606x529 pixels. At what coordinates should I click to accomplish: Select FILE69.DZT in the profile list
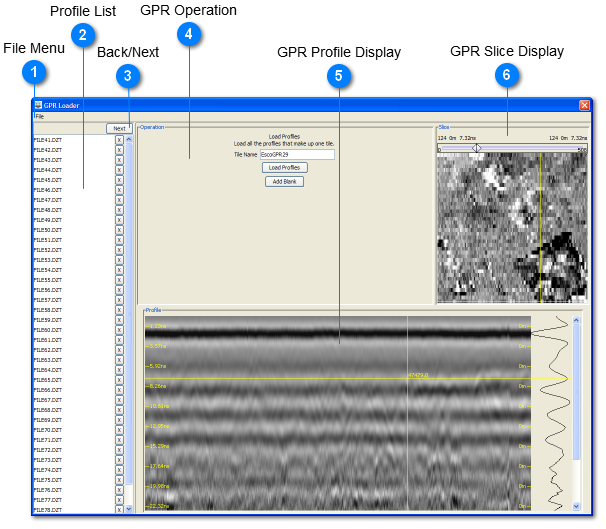coord(48,420)
